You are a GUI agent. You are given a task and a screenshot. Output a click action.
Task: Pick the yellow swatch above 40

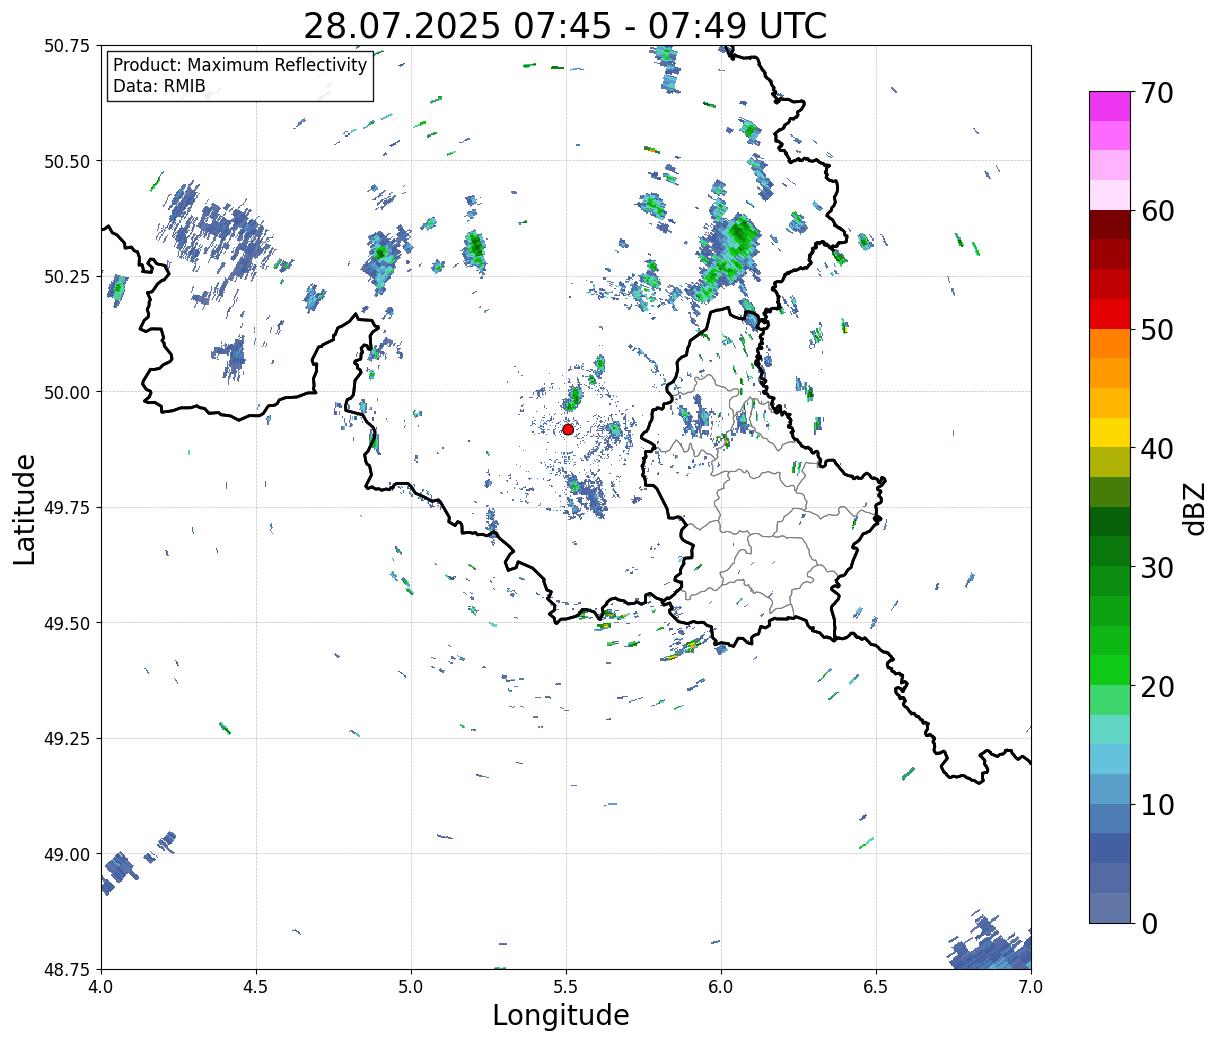(x=1110, y=432)
